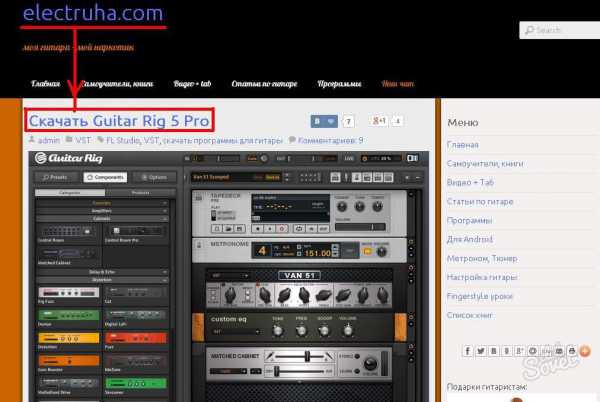The width and height of the screenshot is (600, 402).
Task: Select the Control Room Pro component thumbnail
Action: (135, 233)
